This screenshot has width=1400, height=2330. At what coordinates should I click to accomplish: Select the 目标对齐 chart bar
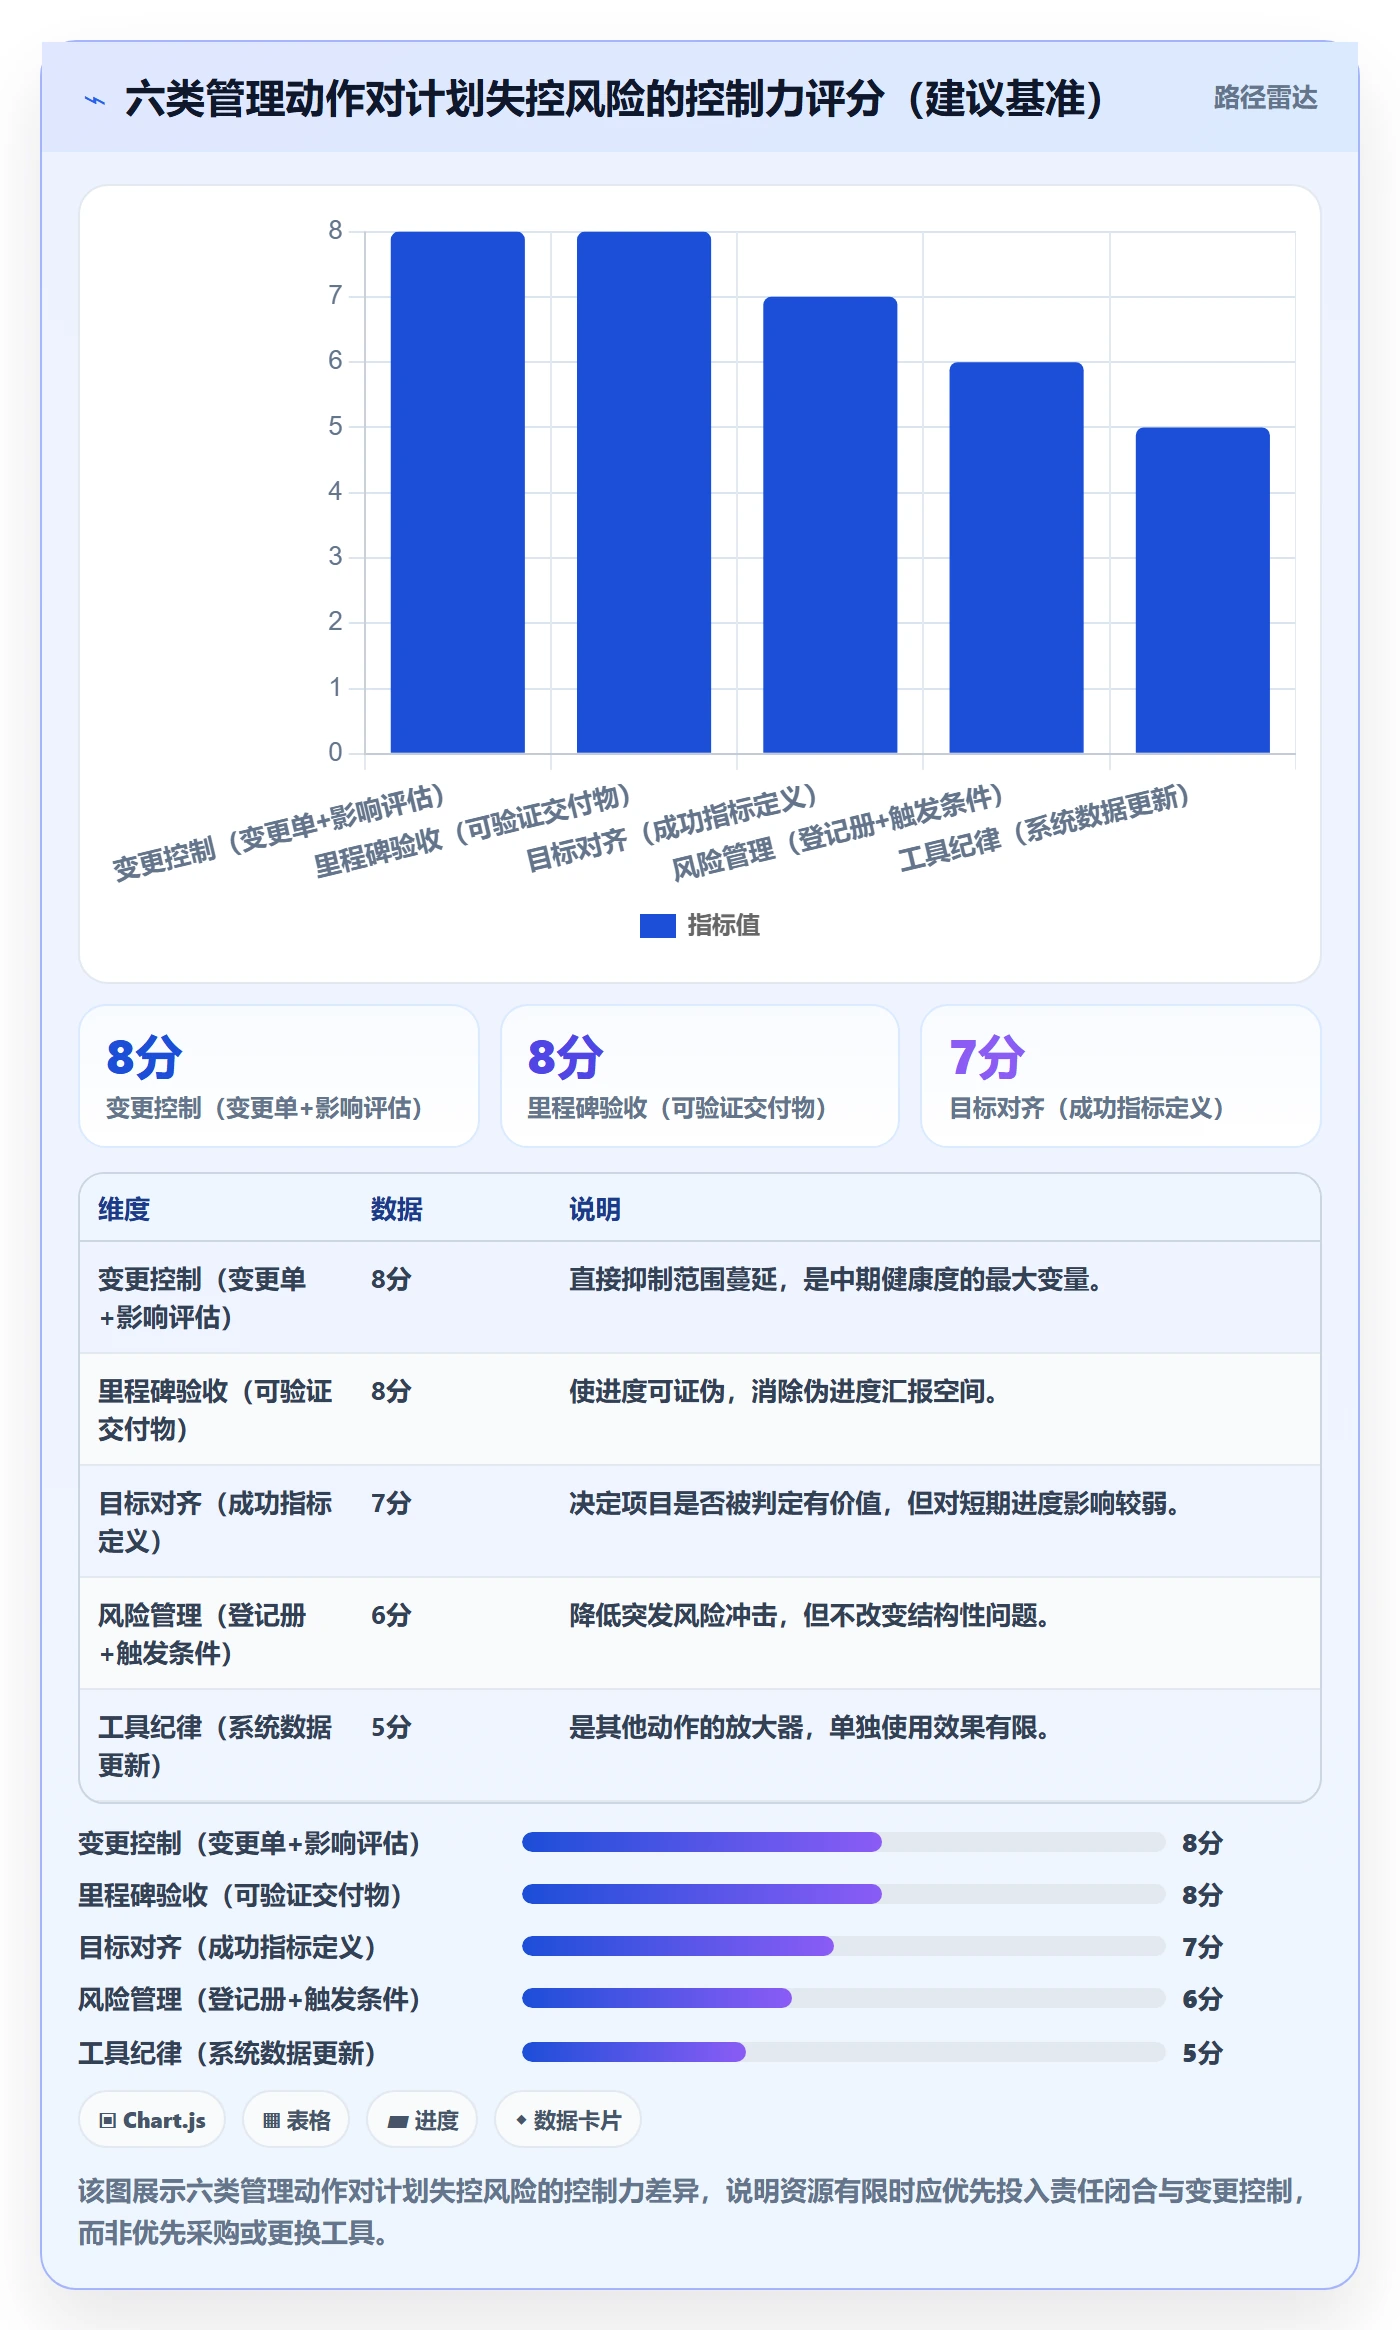(x=830, y=525)
